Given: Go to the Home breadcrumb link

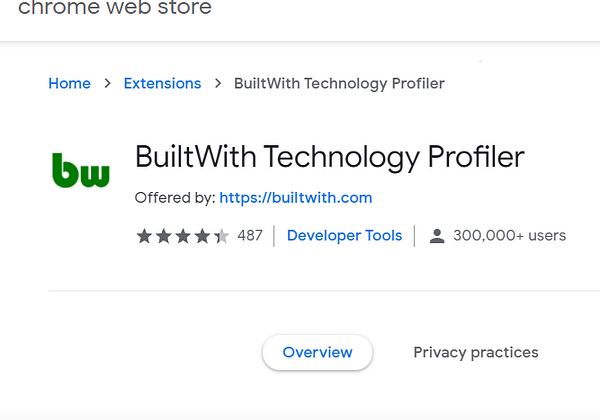Looking at the screenshot, I should coord(69,84).
